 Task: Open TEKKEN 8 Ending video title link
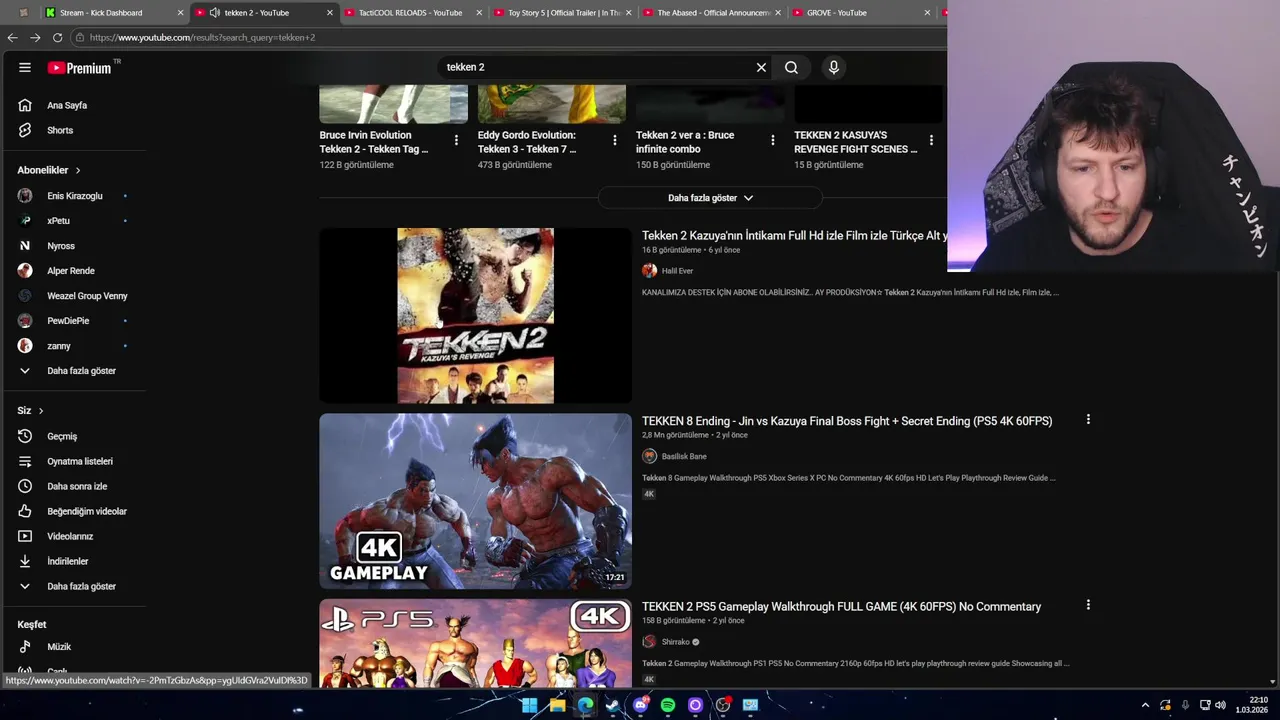847,421
